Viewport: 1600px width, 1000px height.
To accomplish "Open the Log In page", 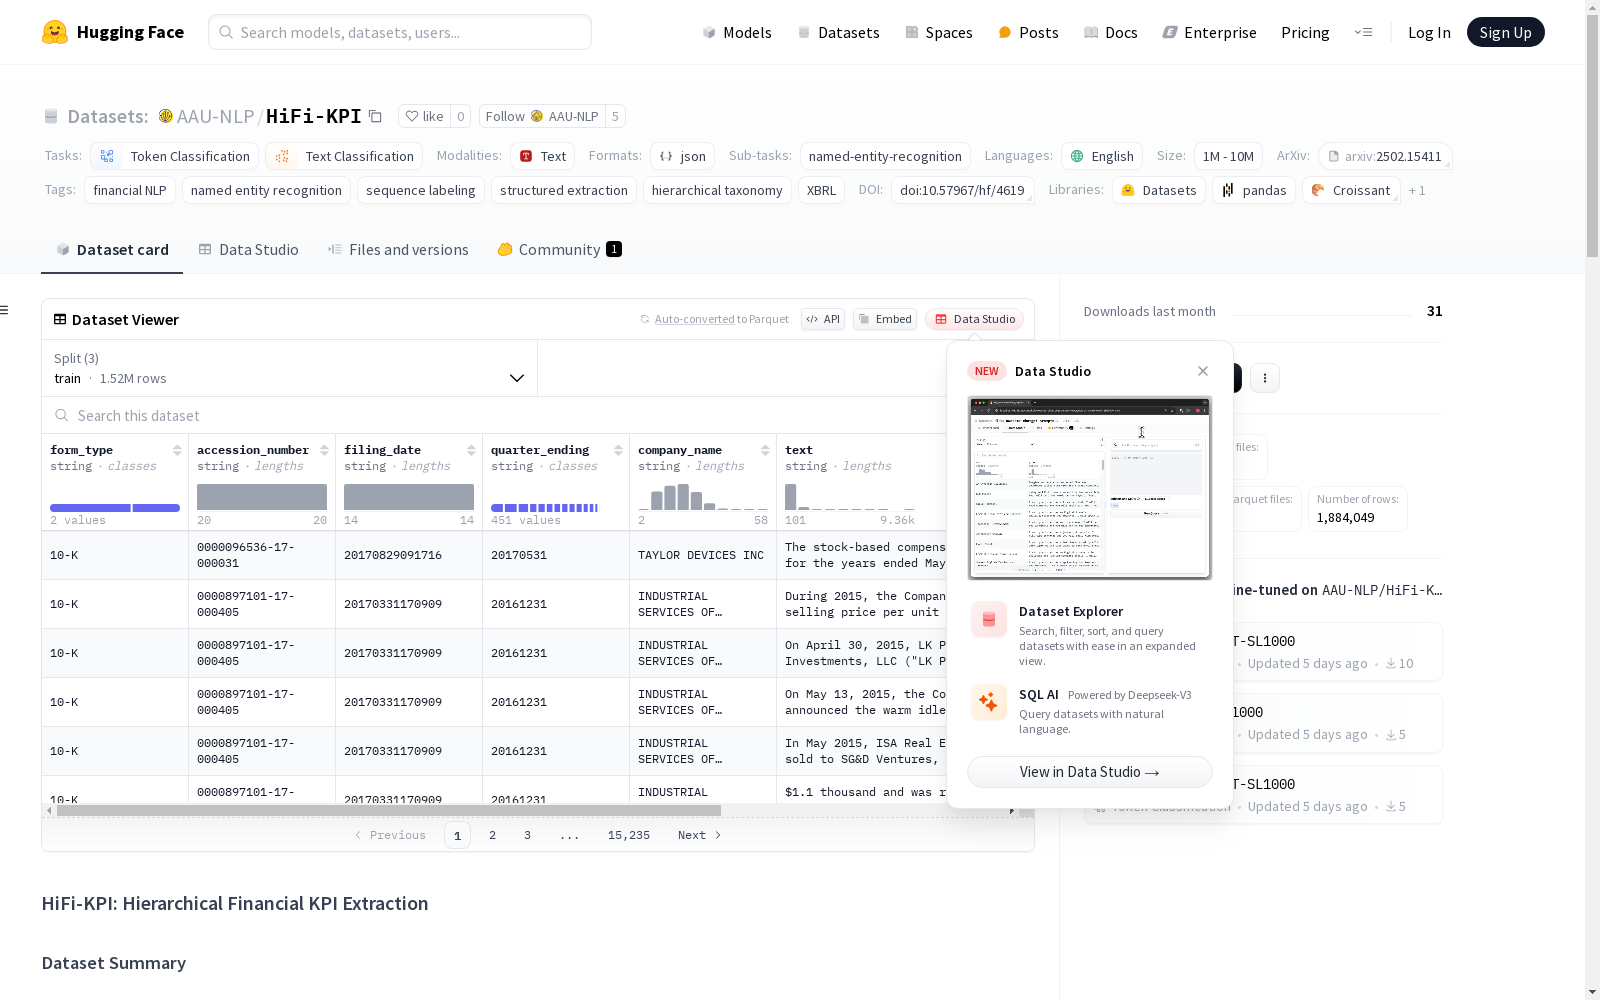I will [1429, 32].
